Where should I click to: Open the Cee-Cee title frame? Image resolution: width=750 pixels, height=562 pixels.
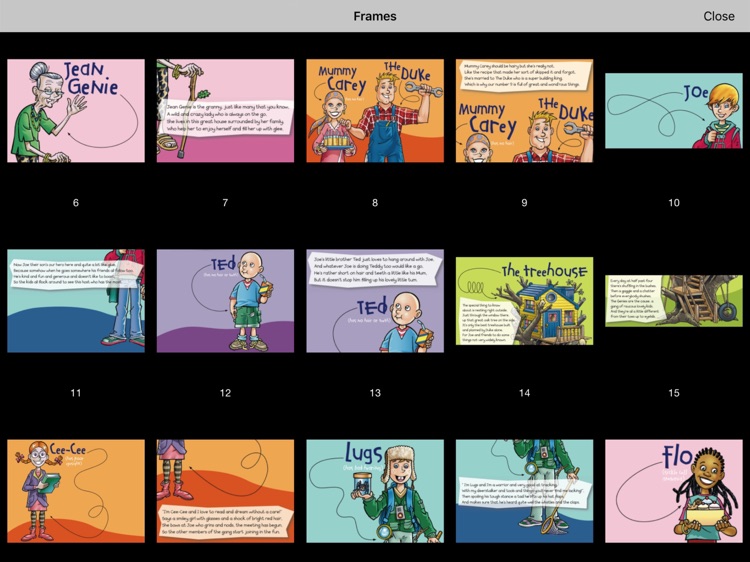pyautogui.click(x=76, y=491)
